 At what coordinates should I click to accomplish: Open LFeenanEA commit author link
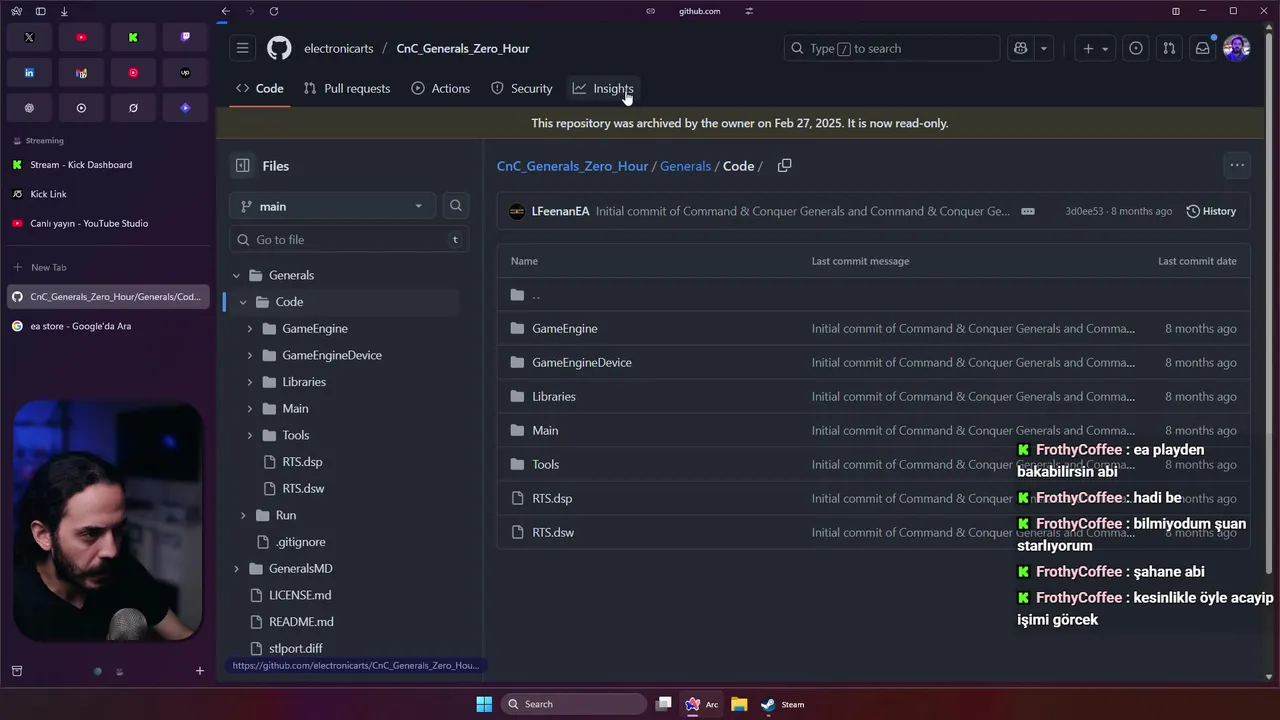pyautogui.click(x=560, y=211)
